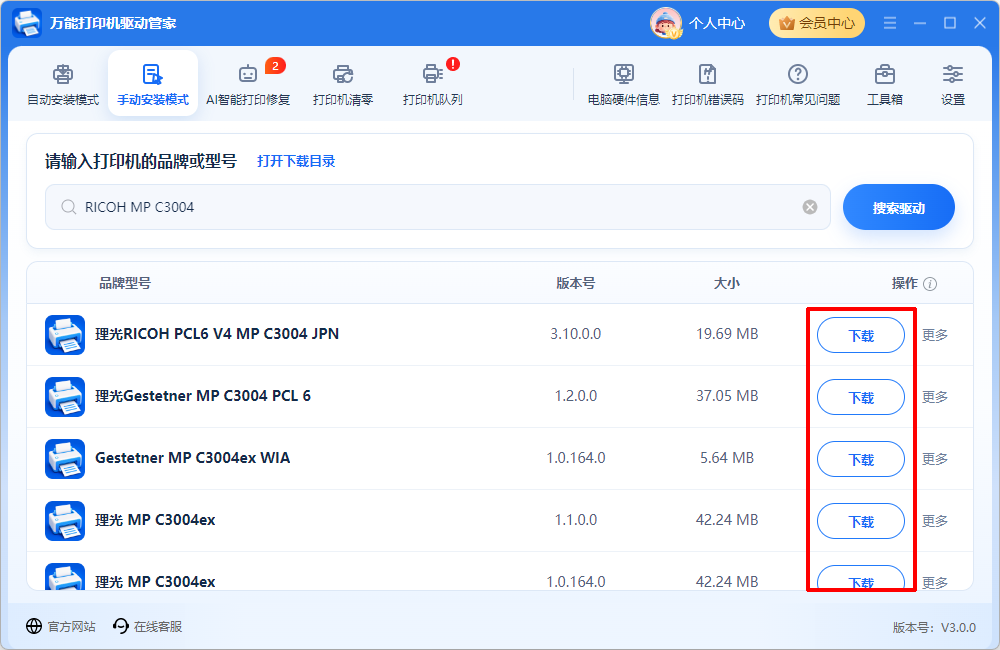Image resolution: width=1000 pixels, height=650 pixels.
Task: Open the 会员中心 membership button
Action: point(817,23)
